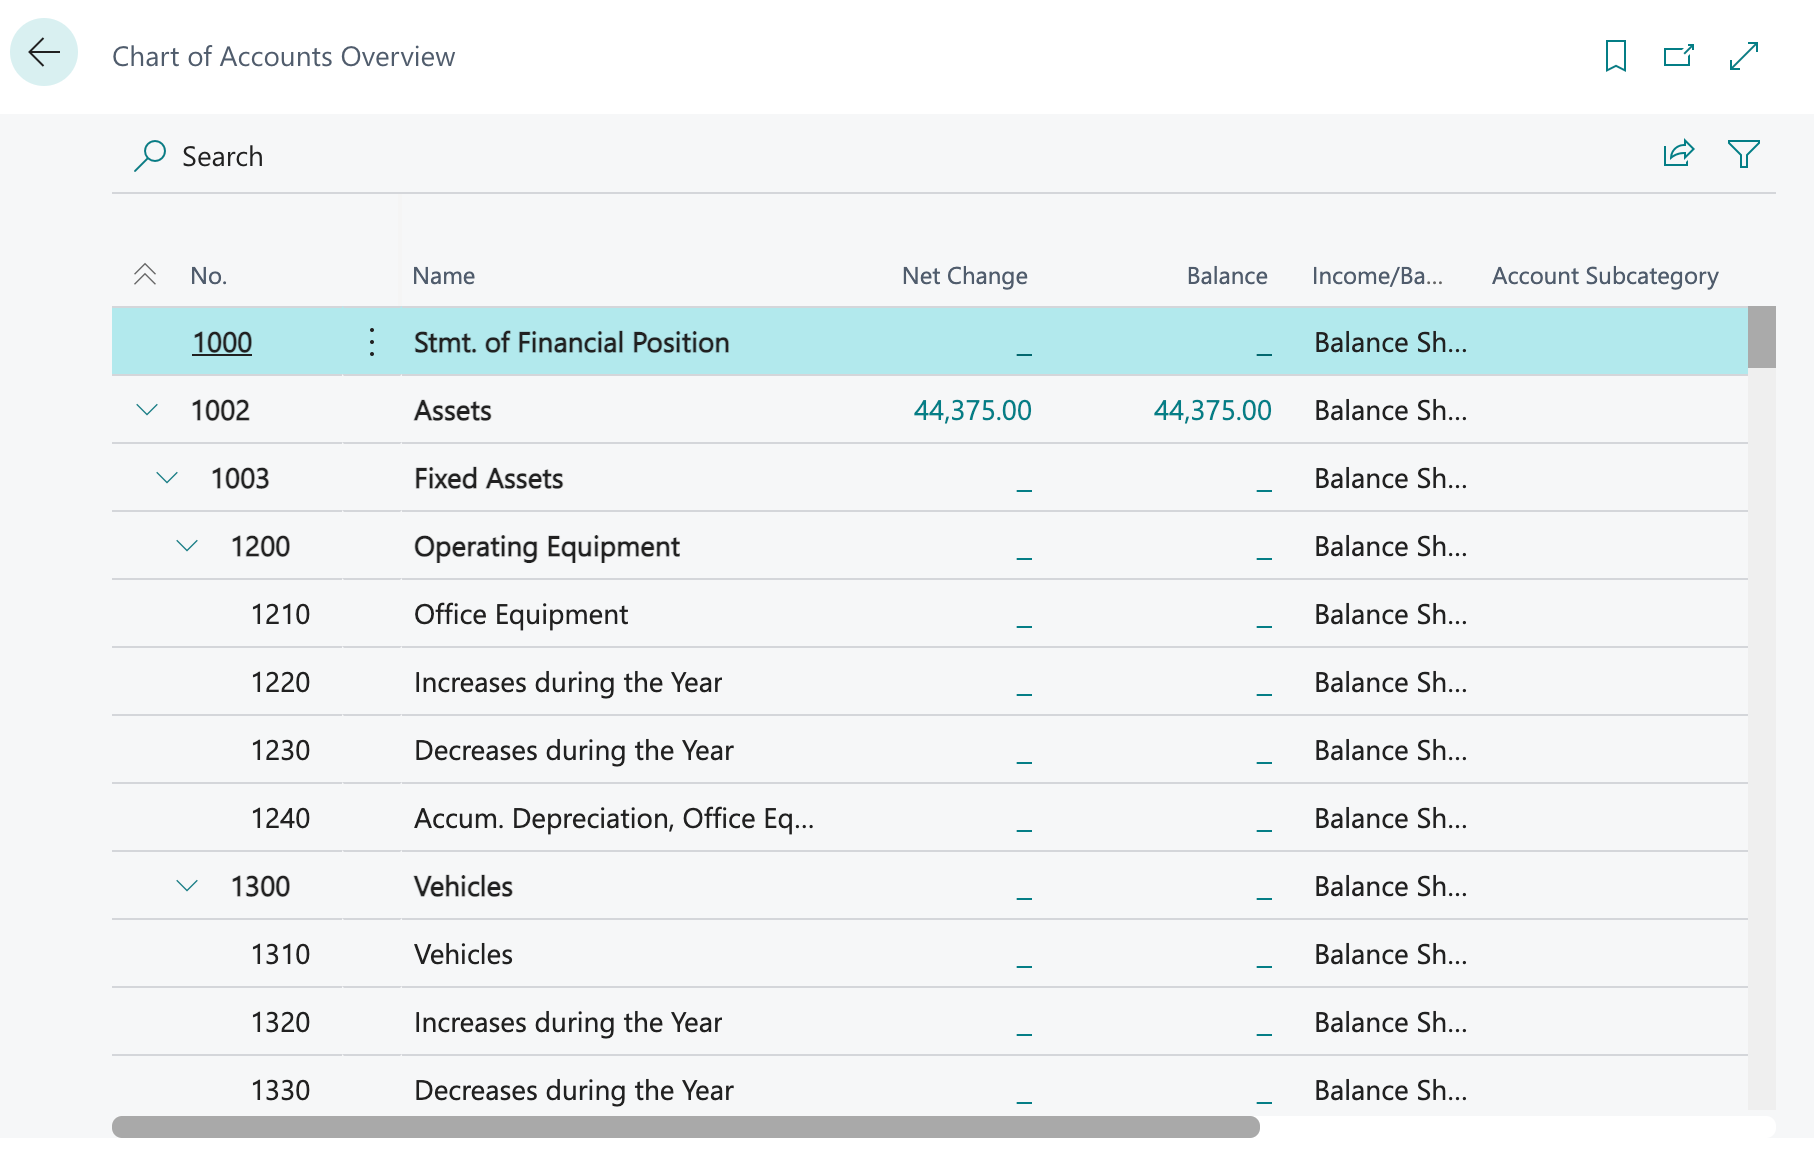Click account number 1330

(x=280, y=1090)
